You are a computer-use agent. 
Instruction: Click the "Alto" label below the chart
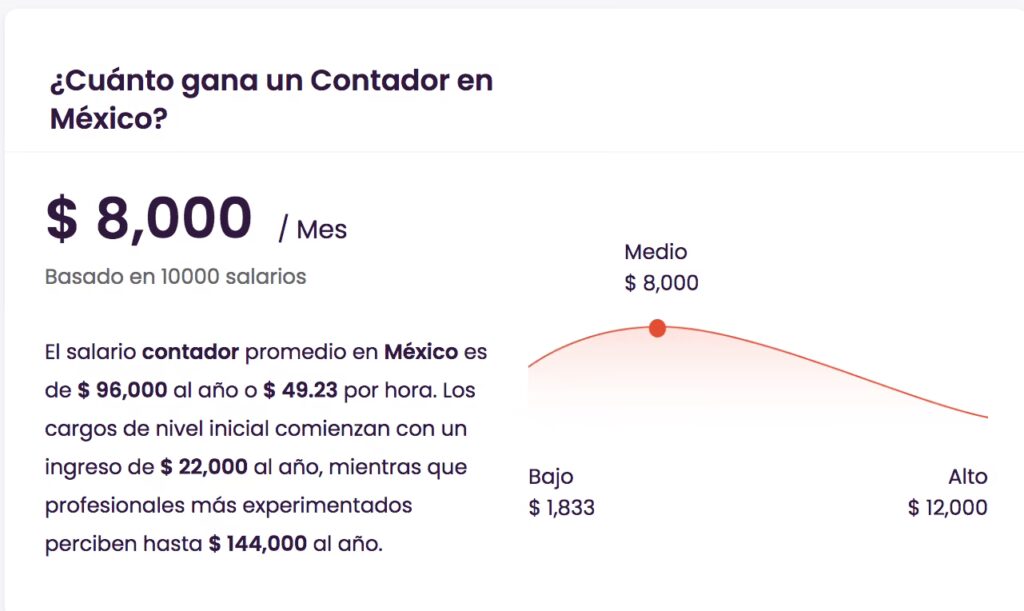[x=967, y=476]
